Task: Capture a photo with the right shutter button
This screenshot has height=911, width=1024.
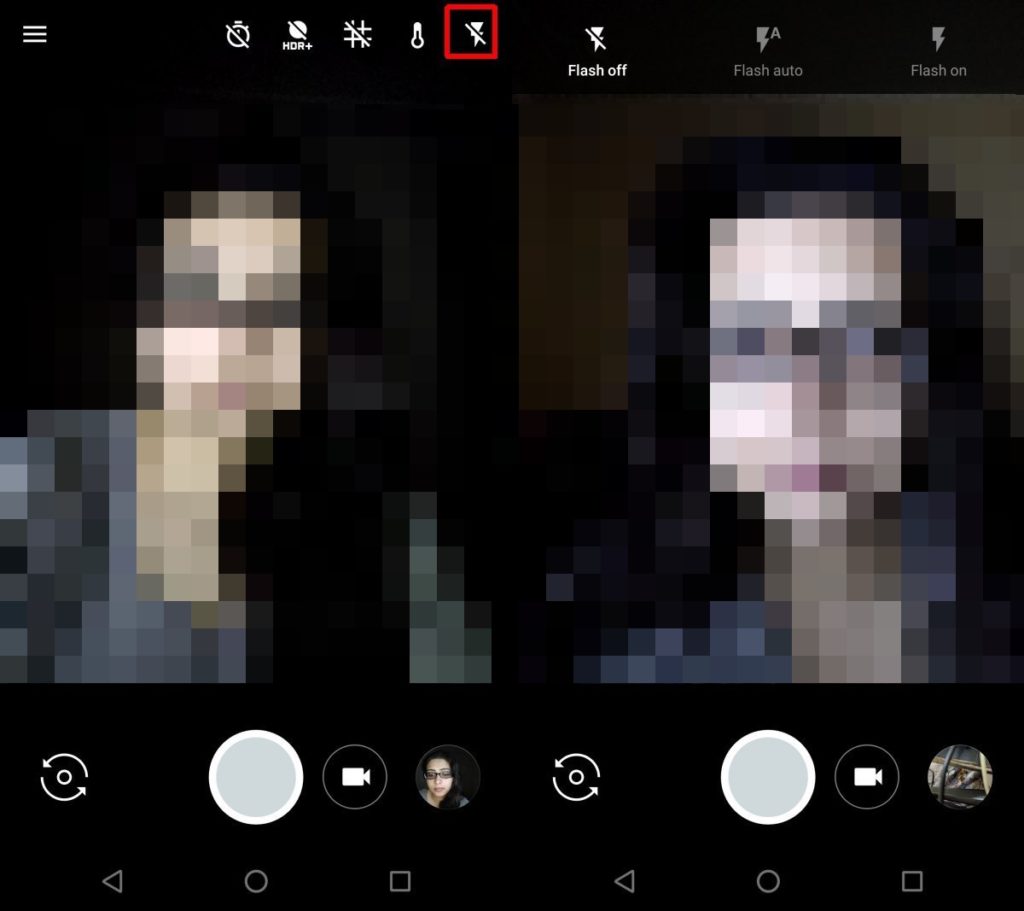Action: (767, 777)
